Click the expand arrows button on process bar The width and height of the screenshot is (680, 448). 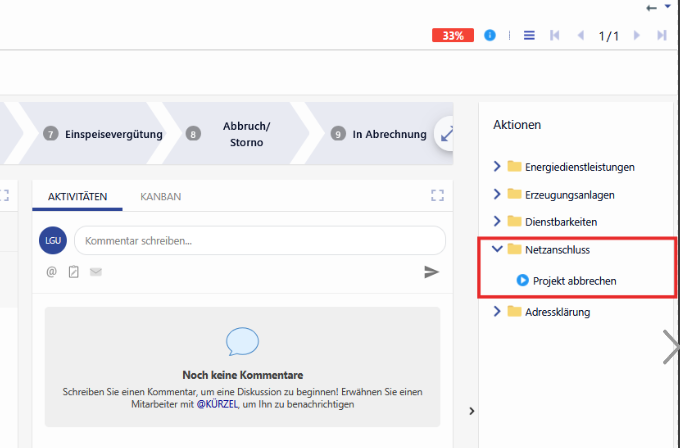[x=446, y=133]
